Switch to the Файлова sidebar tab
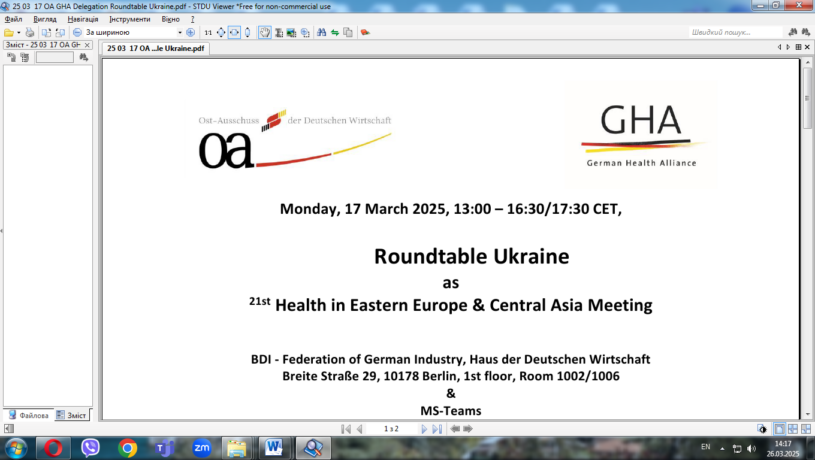Screen dimensions: 815x460 29,414
